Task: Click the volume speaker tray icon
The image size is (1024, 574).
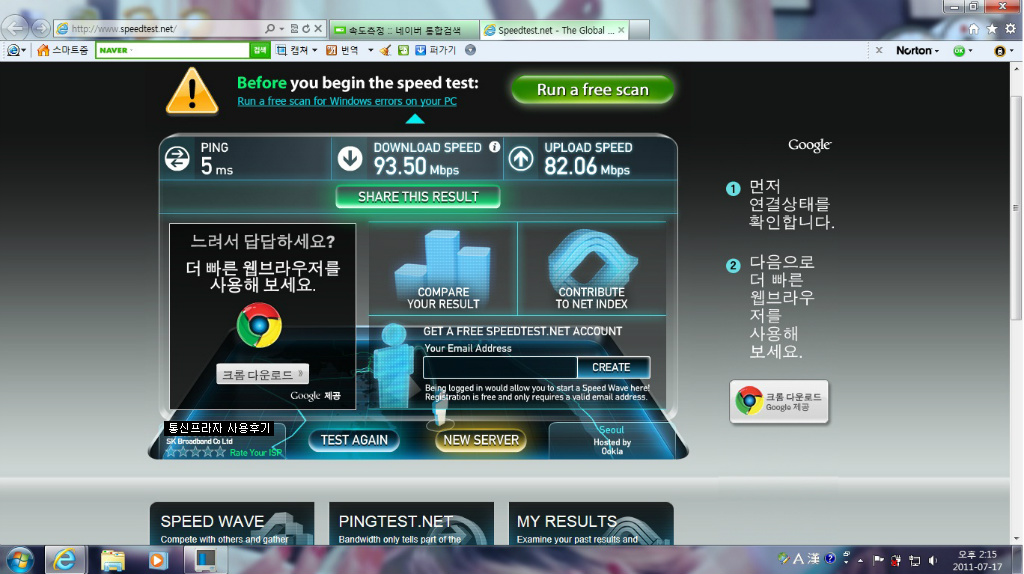Action: [x=933, y=560]
